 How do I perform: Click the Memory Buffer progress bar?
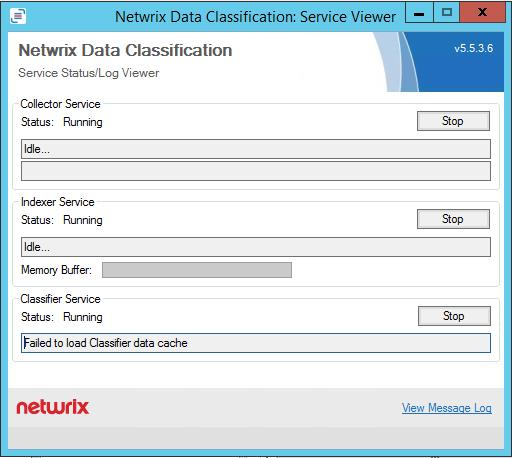(197, 270)
